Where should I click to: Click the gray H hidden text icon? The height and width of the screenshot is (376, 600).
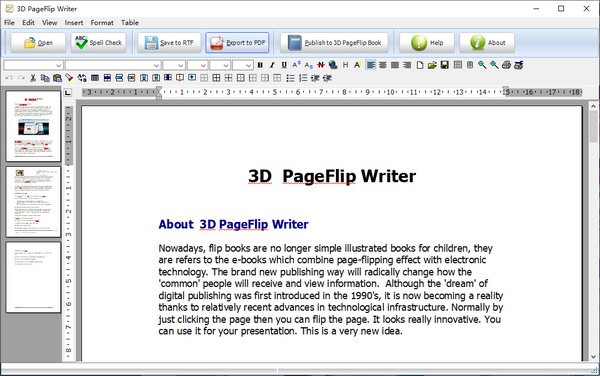tap(346, 65)
